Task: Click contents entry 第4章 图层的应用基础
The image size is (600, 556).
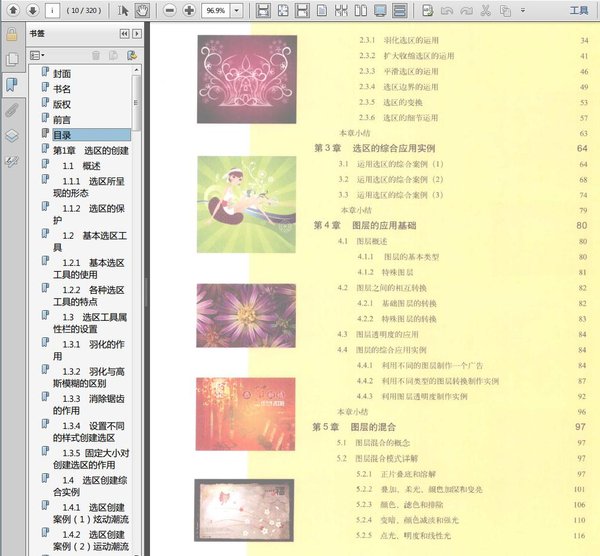Action: [x=365, y=225]
